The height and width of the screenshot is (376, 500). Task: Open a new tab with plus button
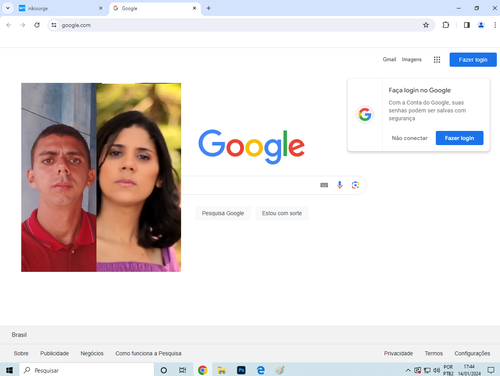click(x=208, y=8)
